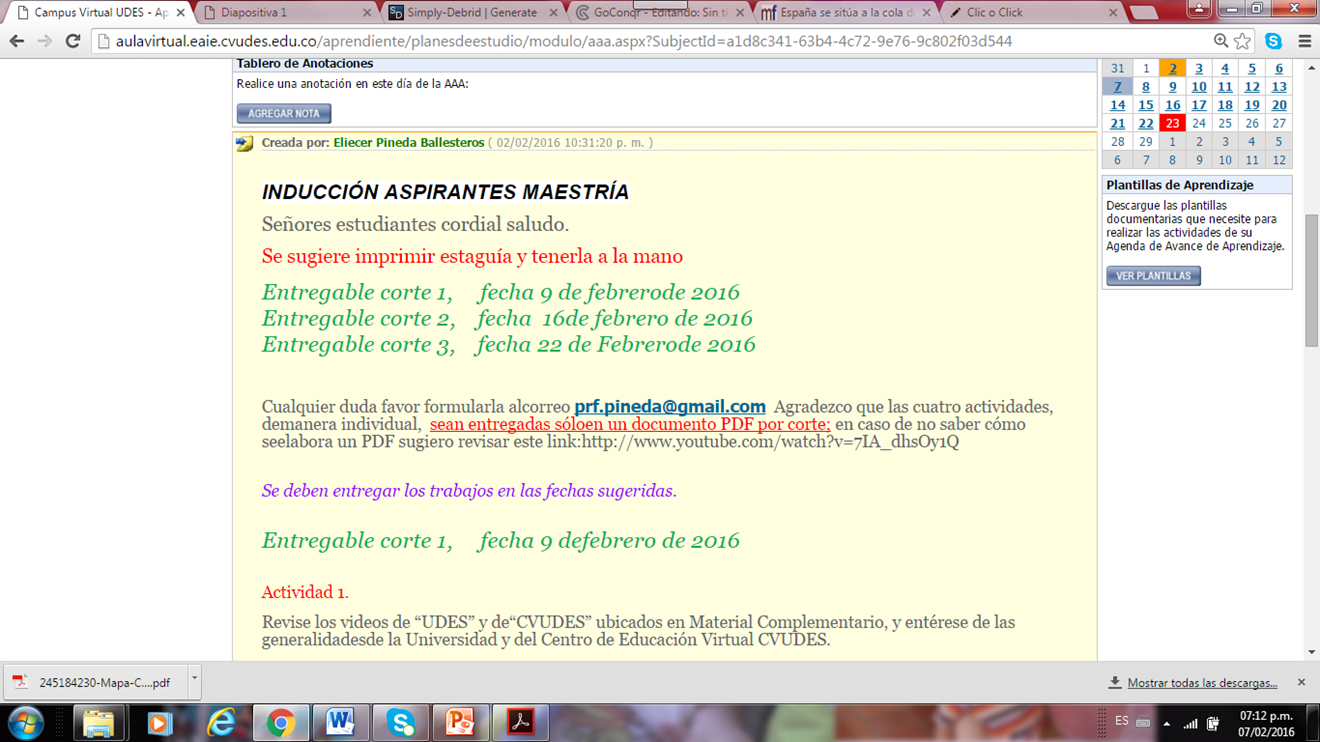The width and height of the screenshot is (1320, 742).
Task: Open PowerPoint from the taskbar
Action: coord(460,722)
